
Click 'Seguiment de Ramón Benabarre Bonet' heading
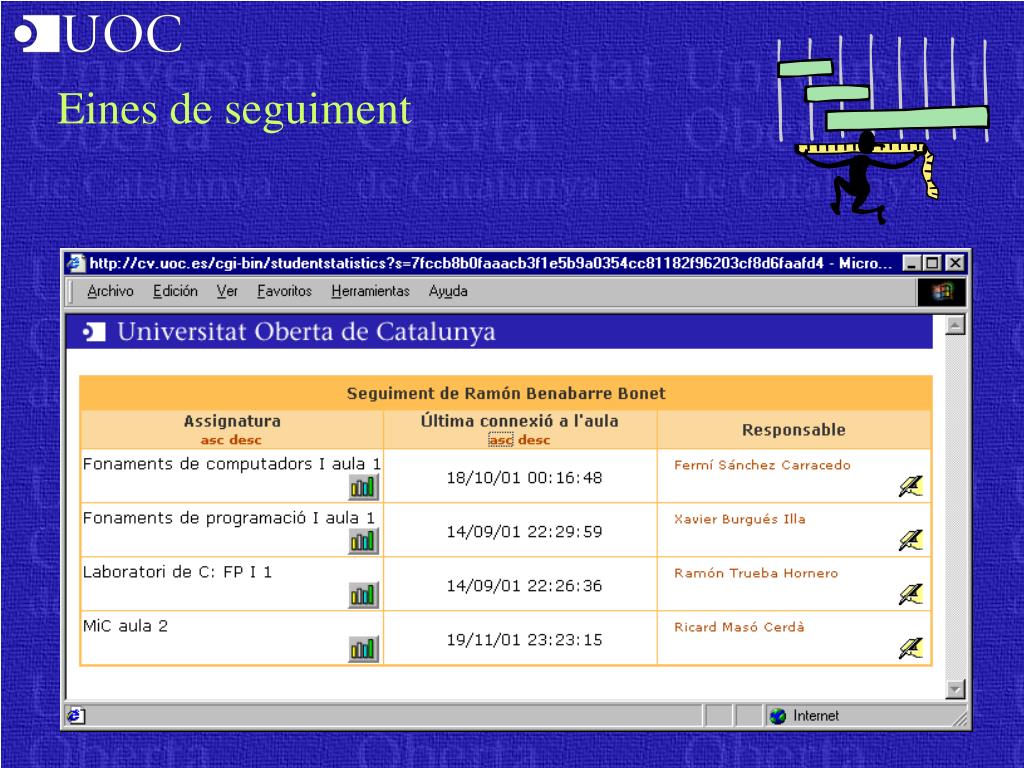tap(506, 394)
